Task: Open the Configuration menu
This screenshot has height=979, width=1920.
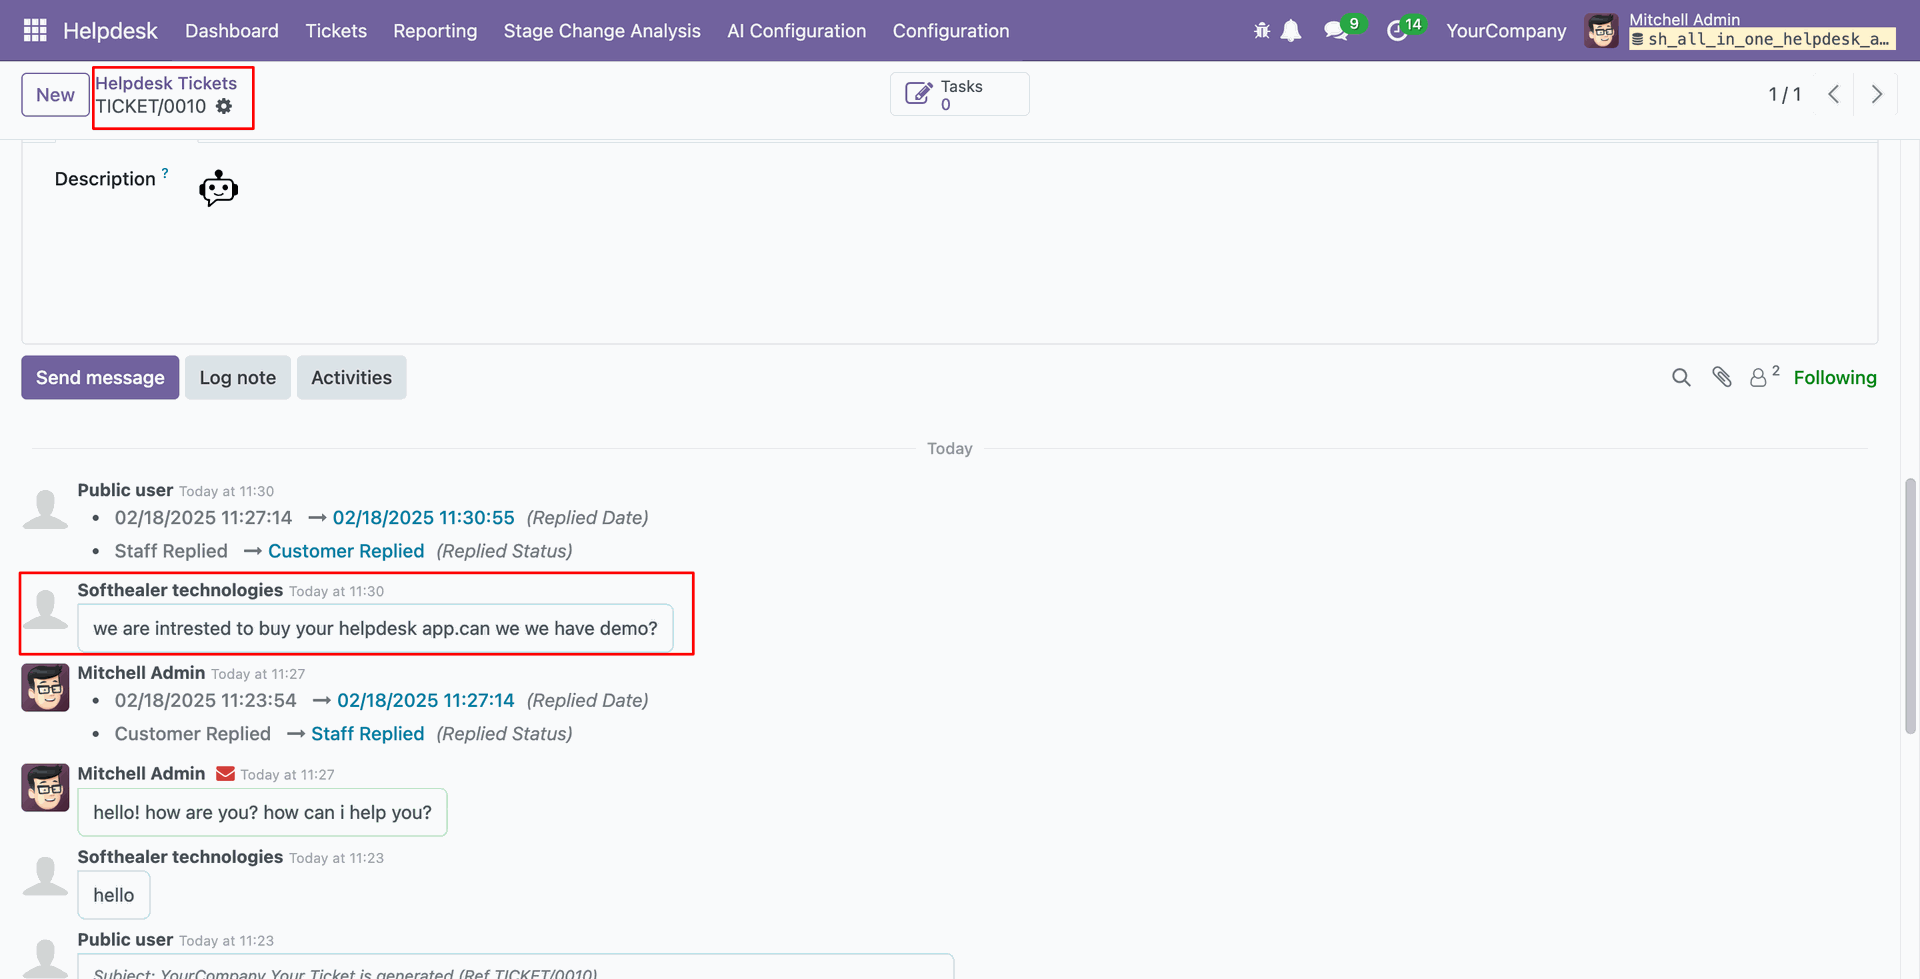Action: pos(951,31)
